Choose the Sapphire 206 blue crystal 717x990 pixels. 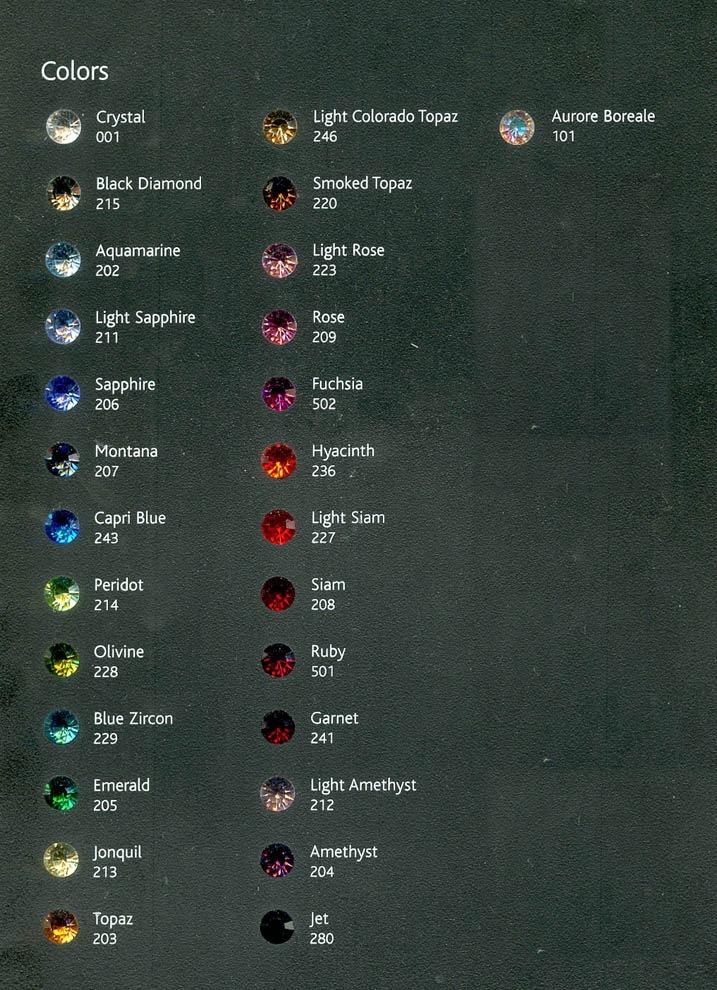62,393
